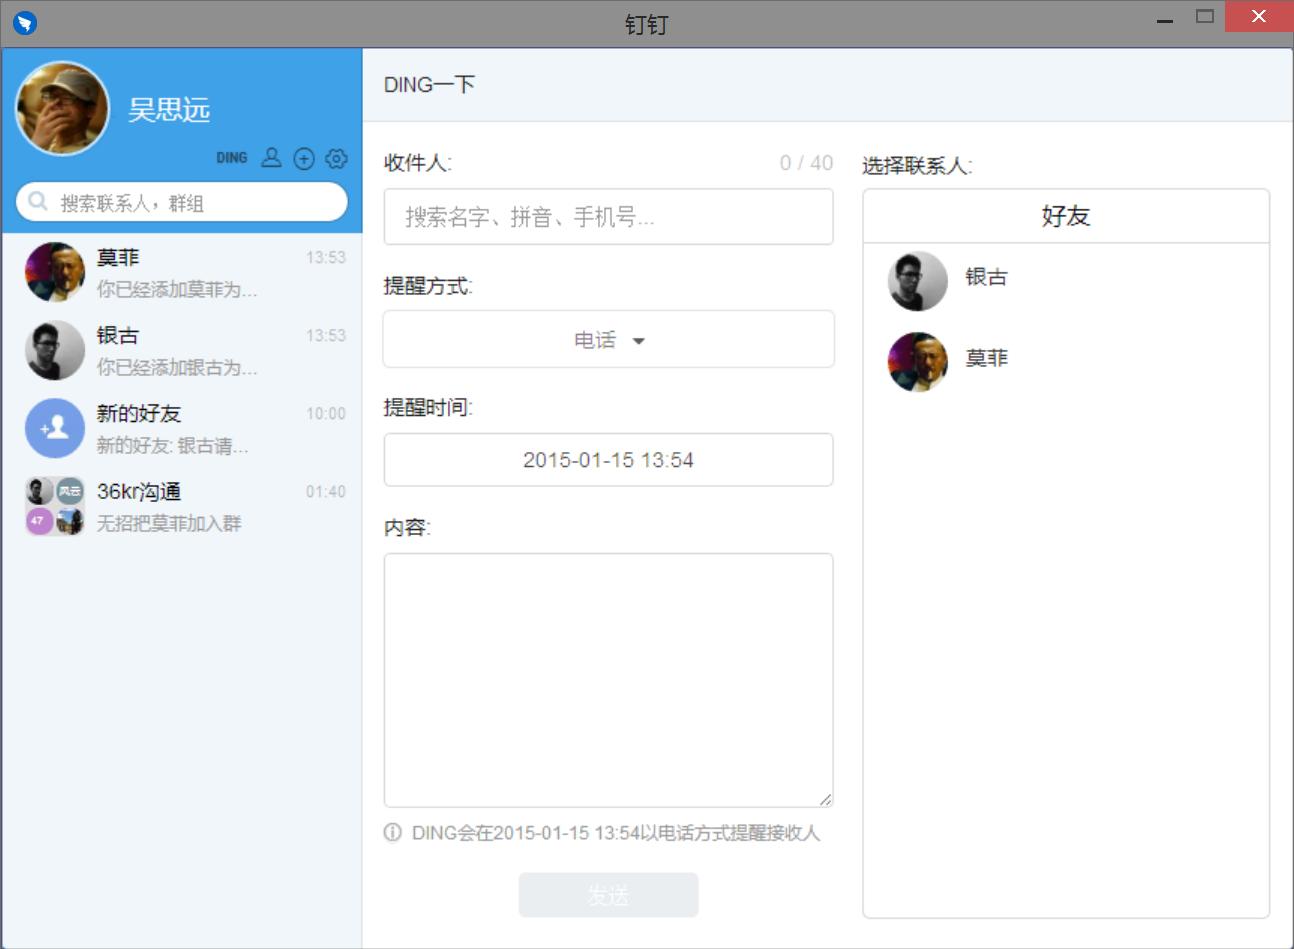Open 莫菲 chat avatar in conversation list

tap(55, 272)
